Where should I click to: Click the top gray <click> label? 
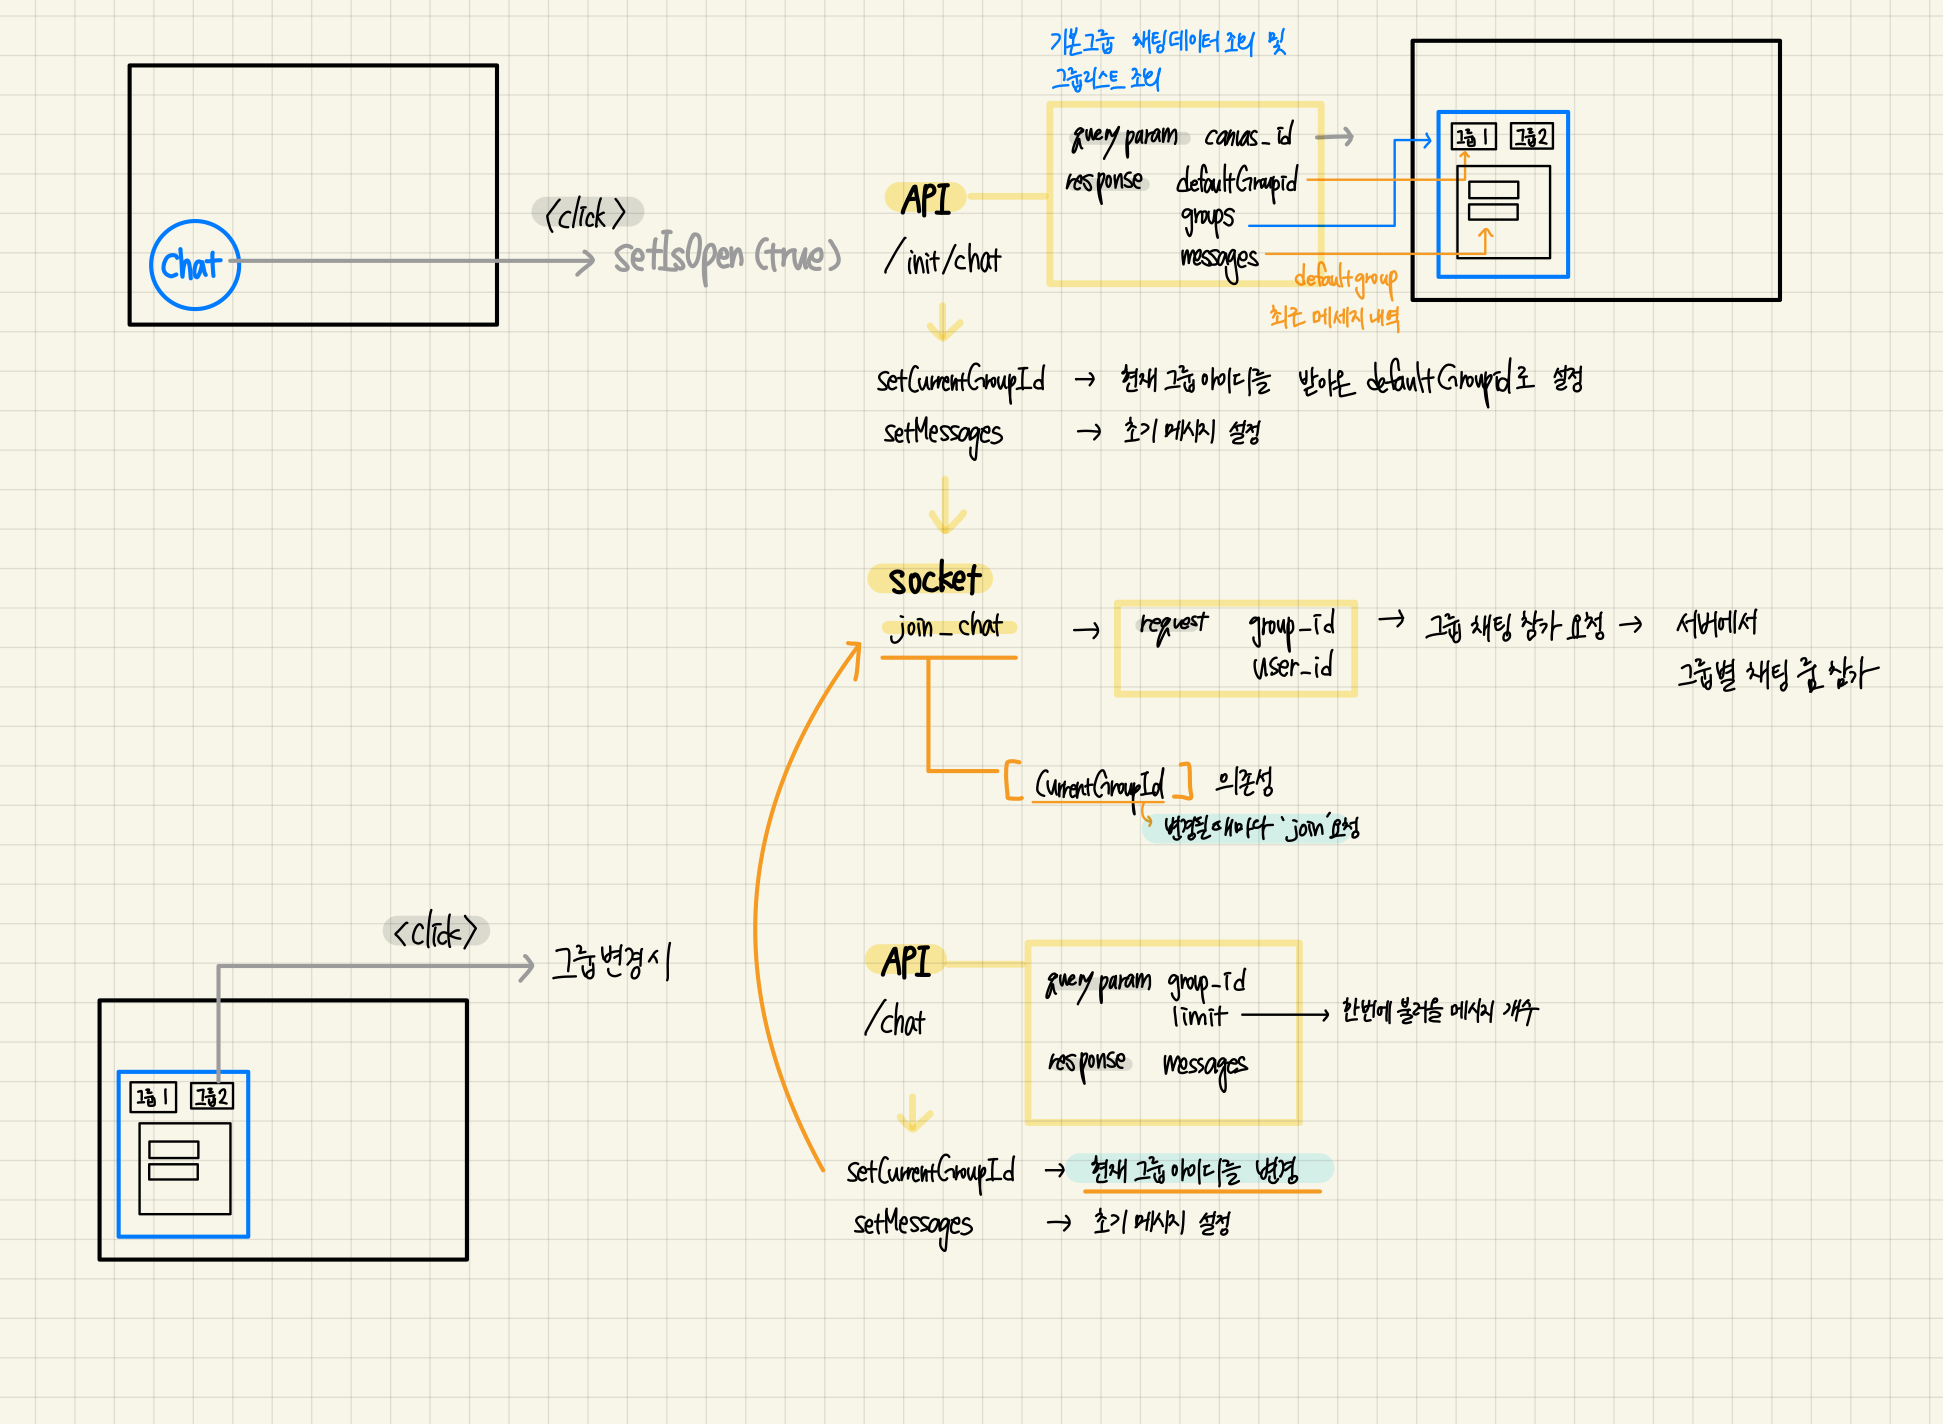point(586,213)
